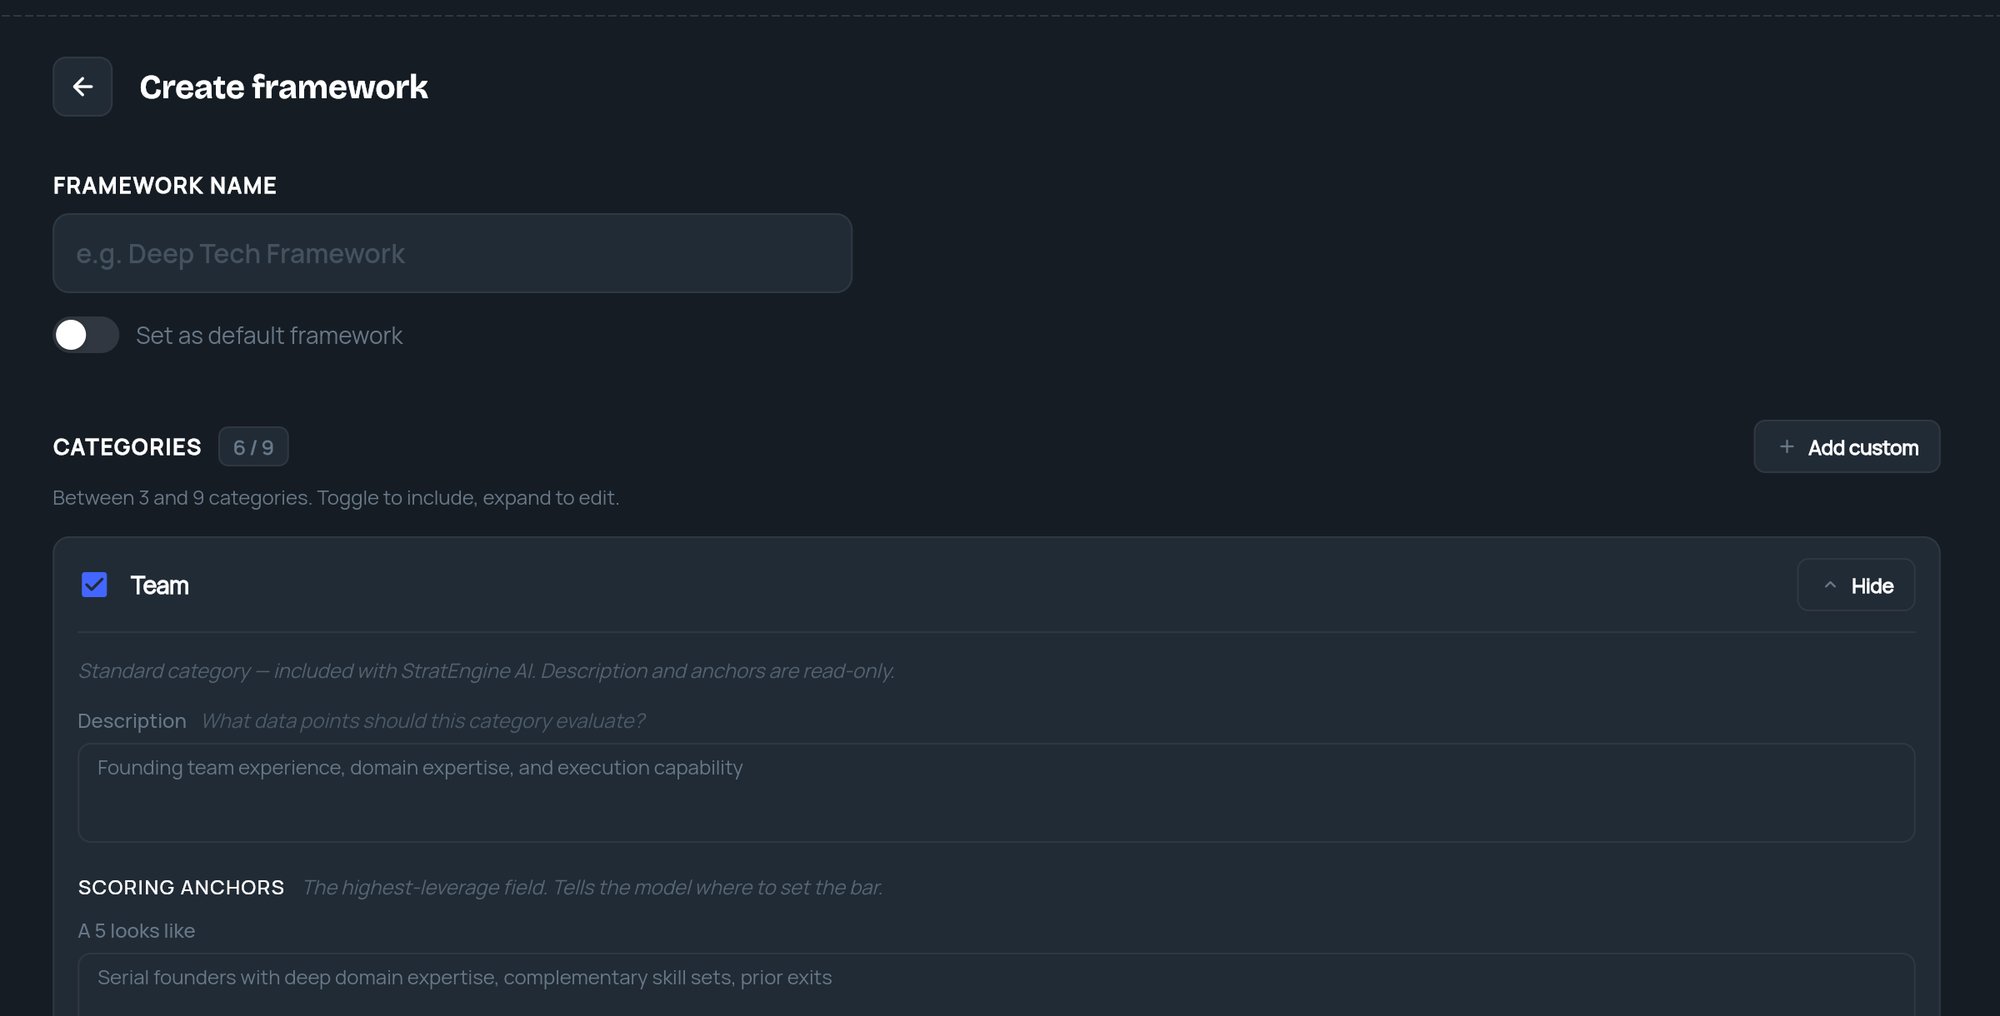Screen dimensions: 2000x1016
Task: Click the CATEGORIES section heading
Action: click(x=127, y=447)
